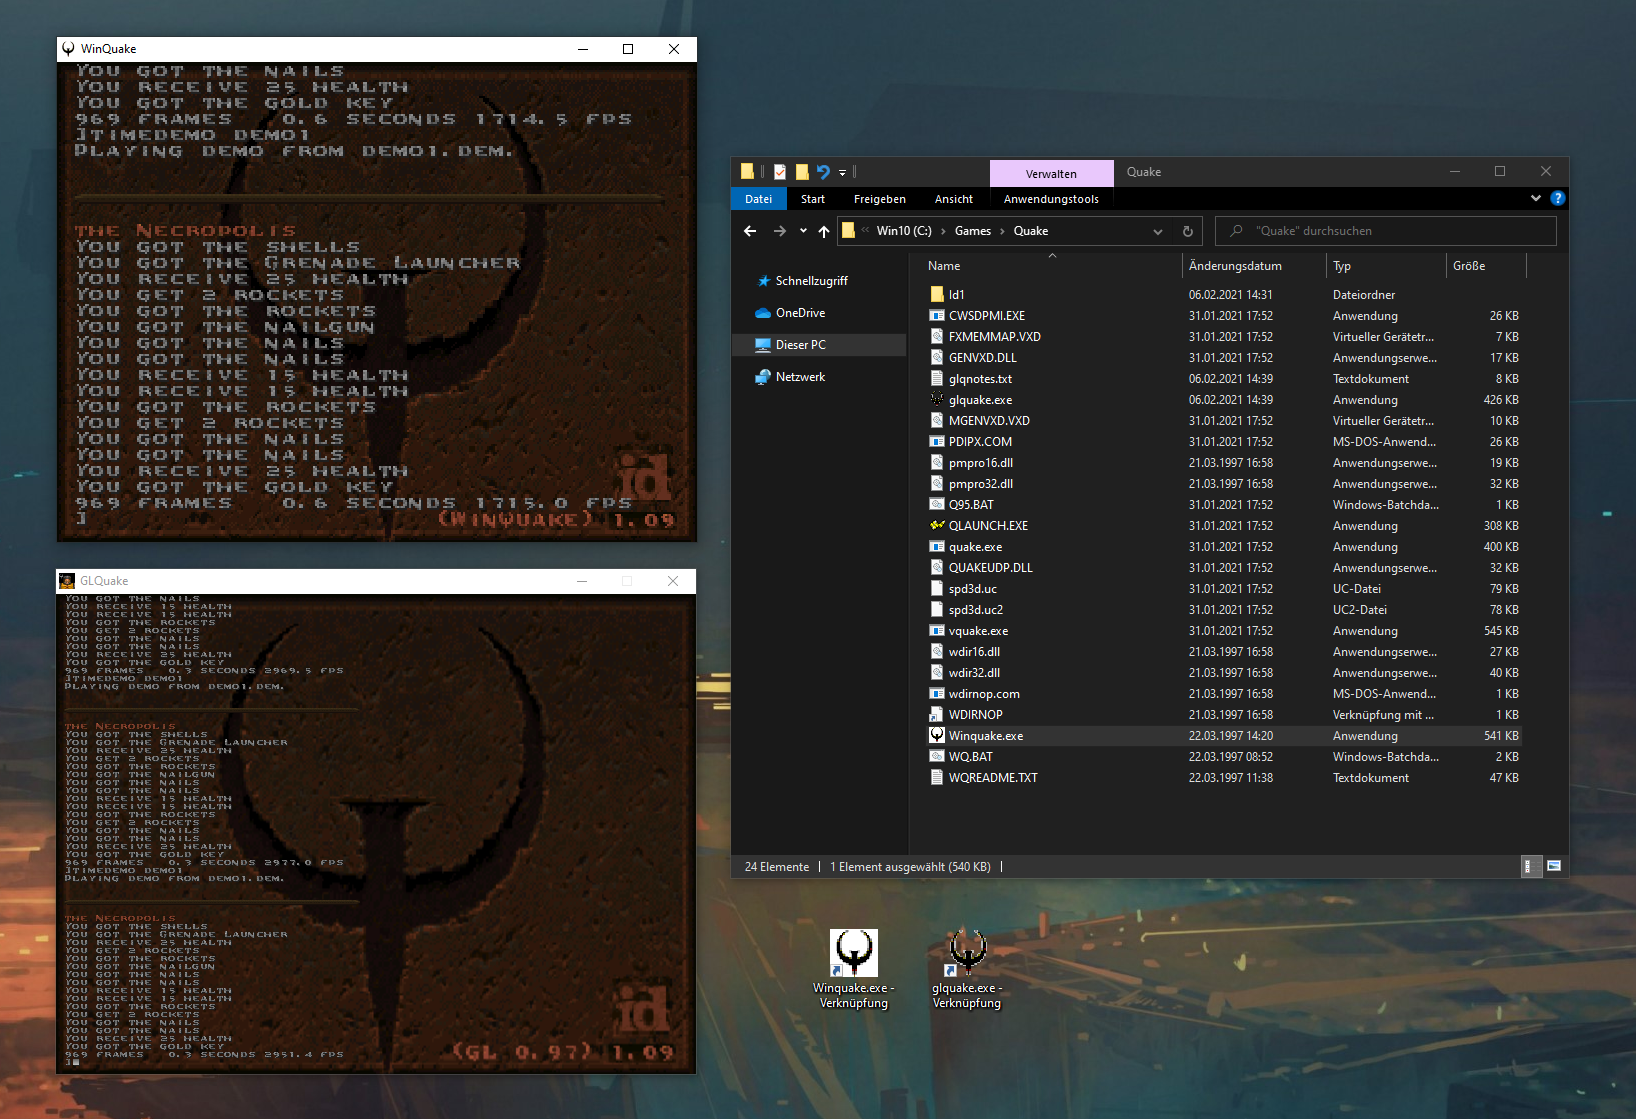Expand the chevron after Win10 (C:) breadcrumb
1636x1119 pixels.
(943, 231)
